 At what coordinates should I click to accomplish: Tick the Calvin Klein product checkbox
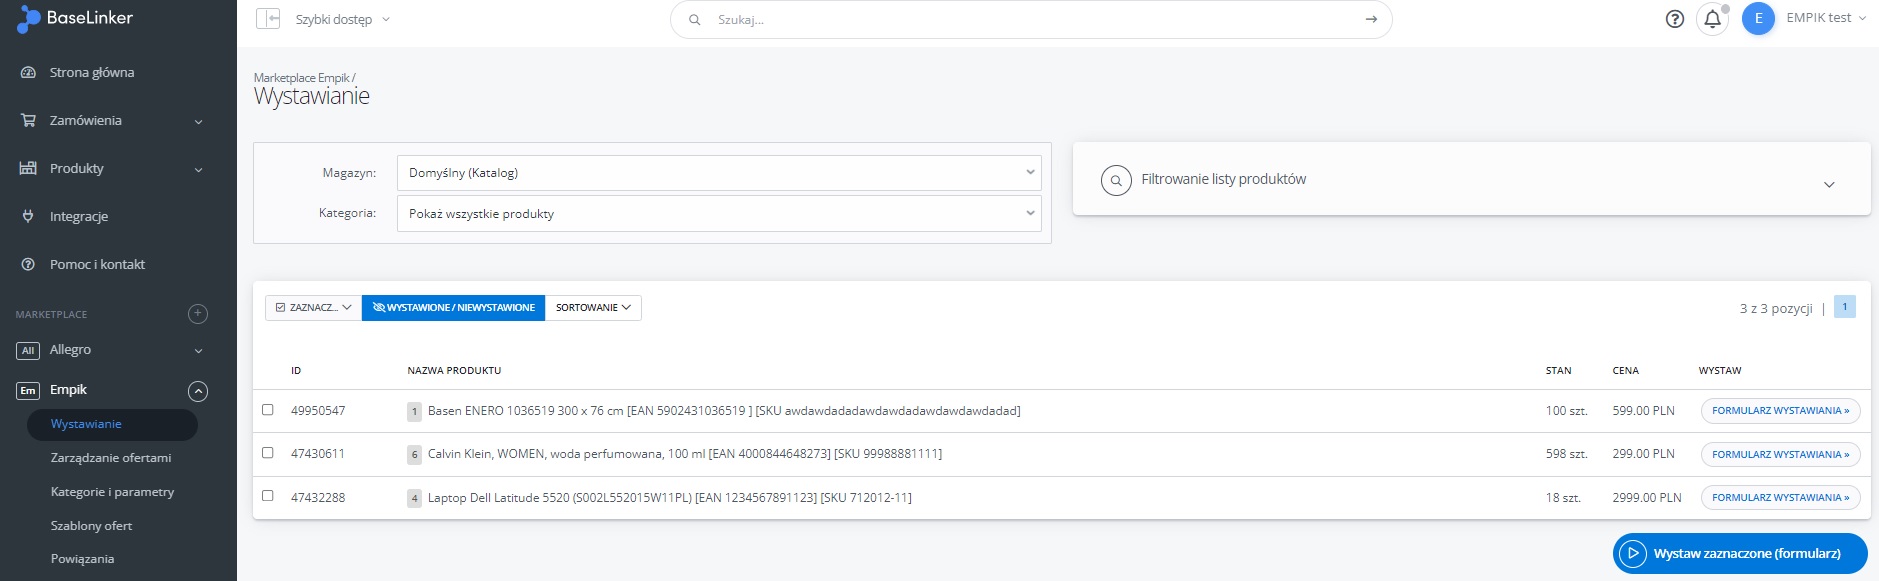pos(267,453)
